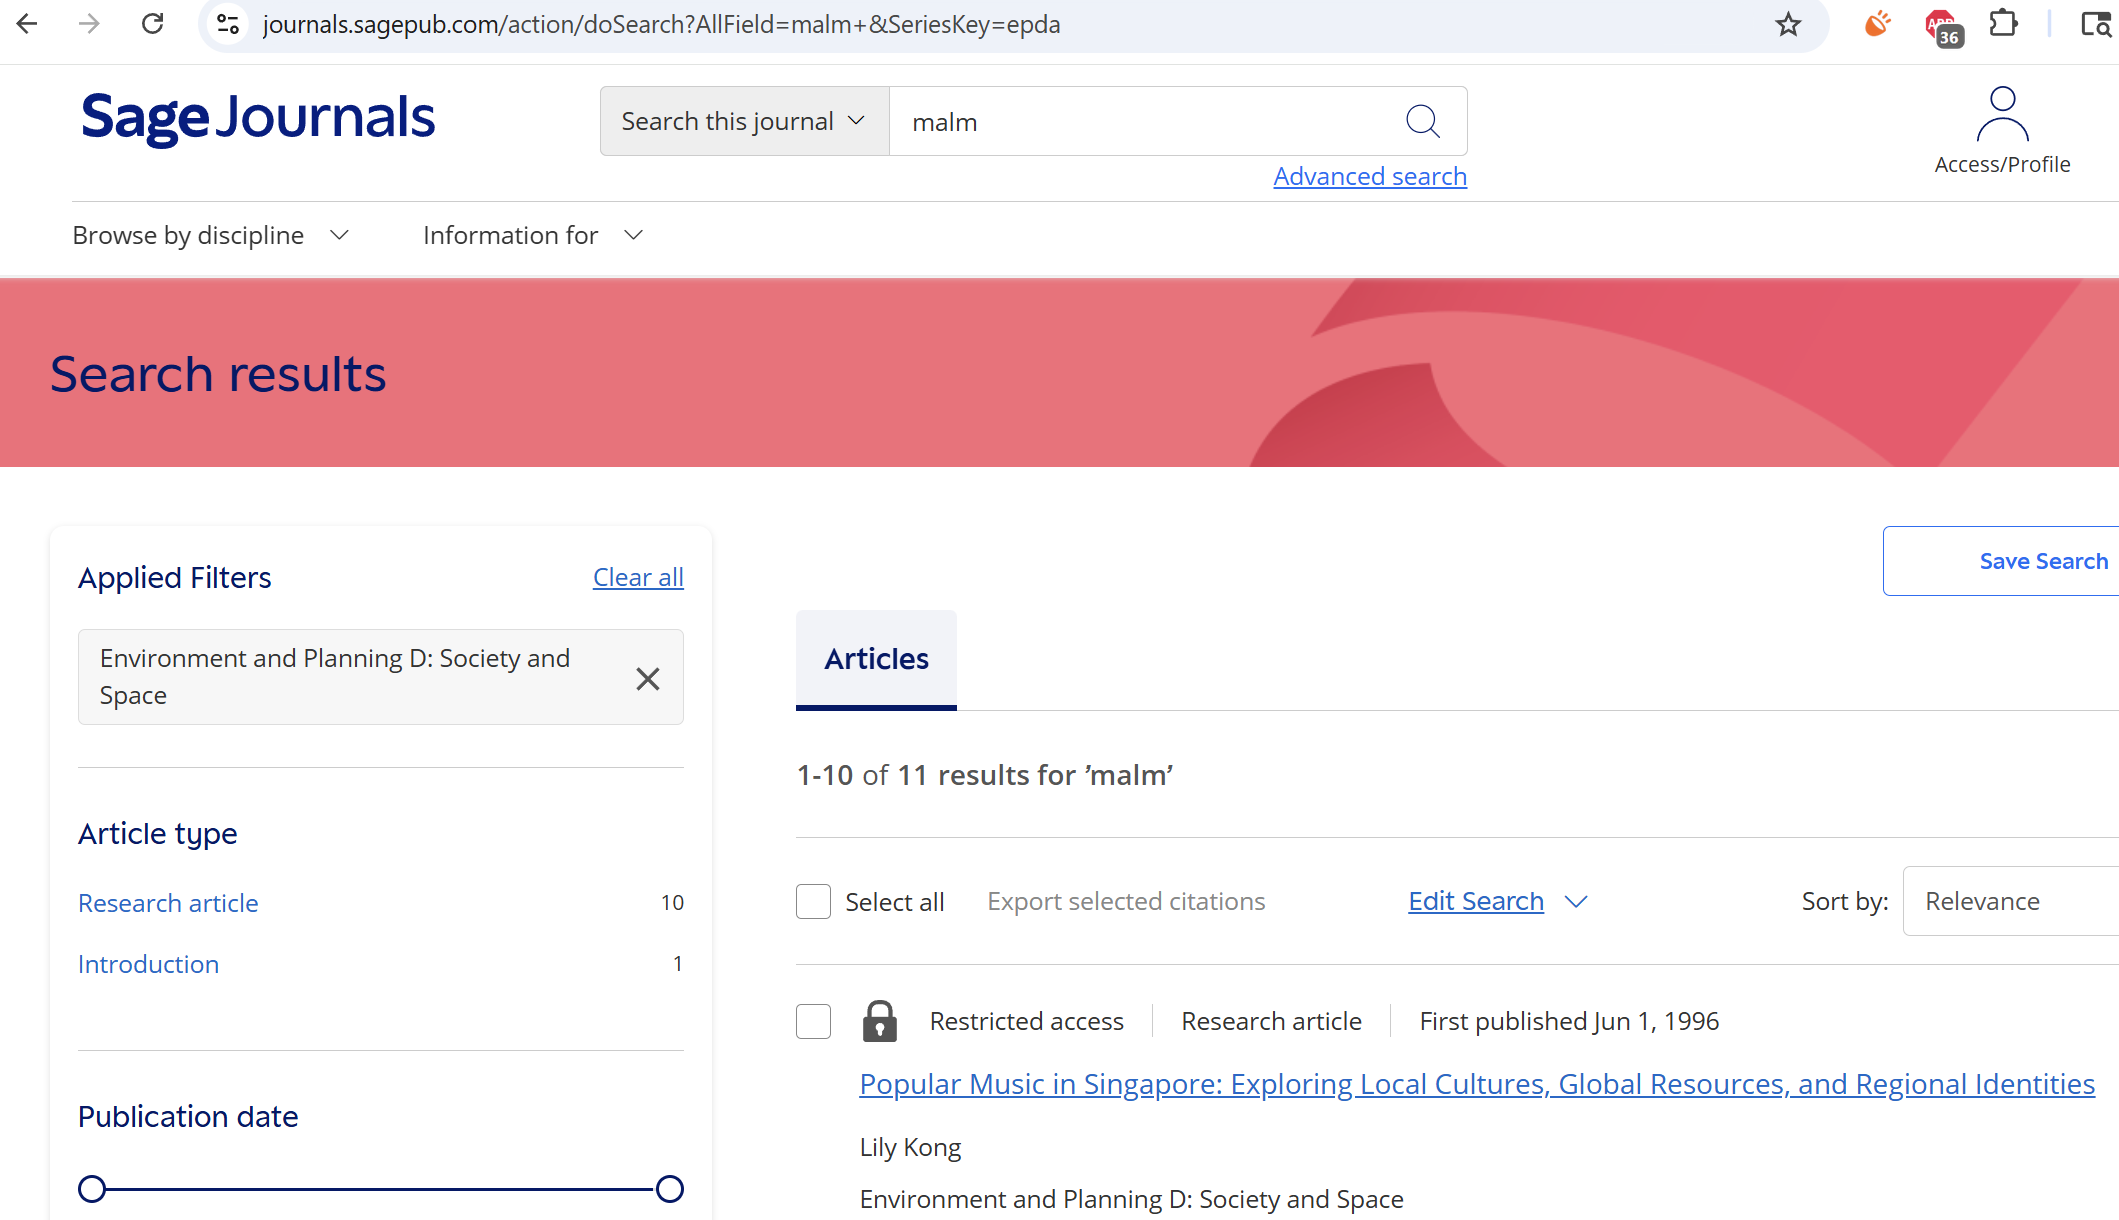The image size is (2119, 1220).
Task: Tick the checkbox for Popular Music in Singapore
Action: pos(813,1021)
